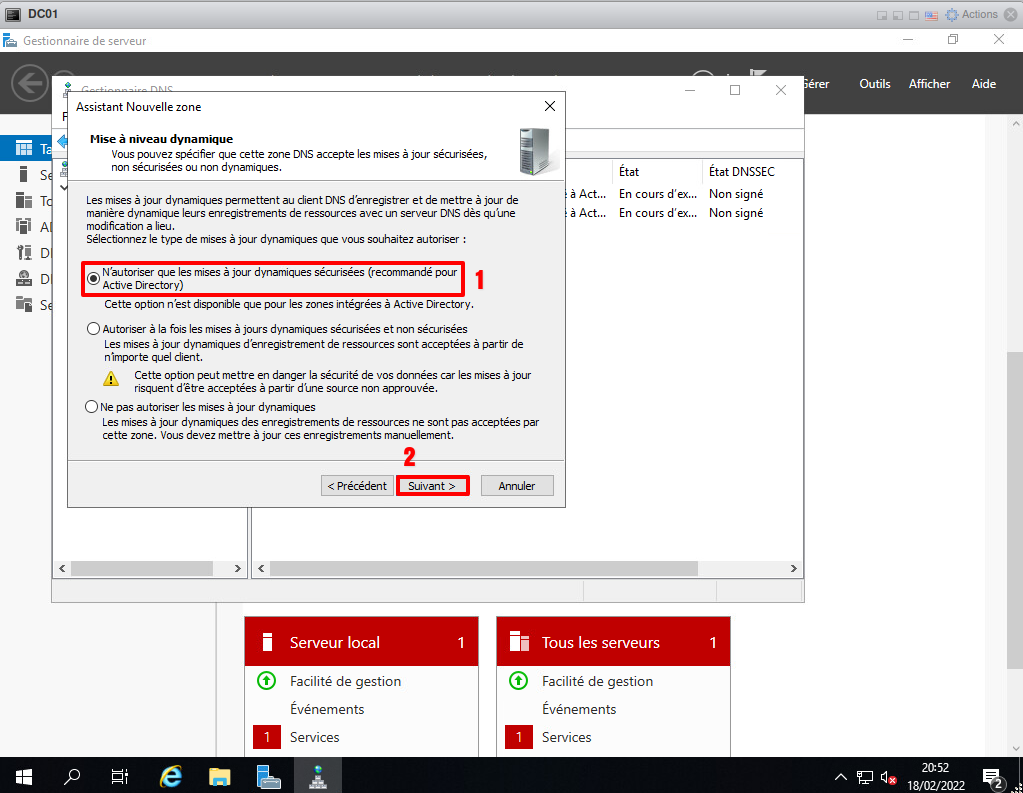Open the Afficher menu
Screen dimensions: 1023x793
[x=929, y=84]
